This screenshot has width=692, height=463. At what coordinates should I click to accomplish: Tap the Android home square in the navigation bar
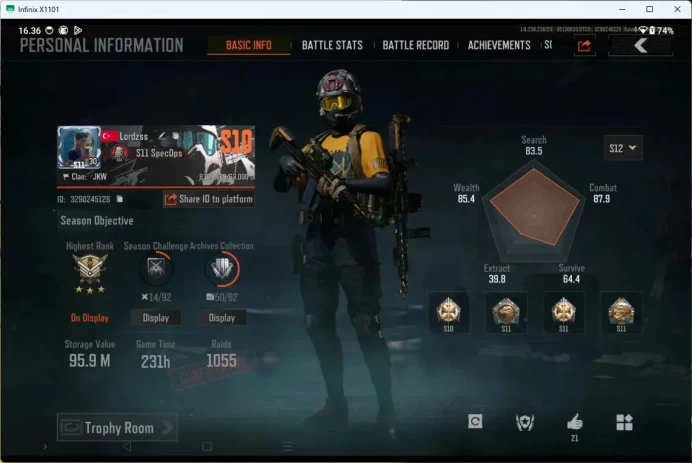(207, 447)
